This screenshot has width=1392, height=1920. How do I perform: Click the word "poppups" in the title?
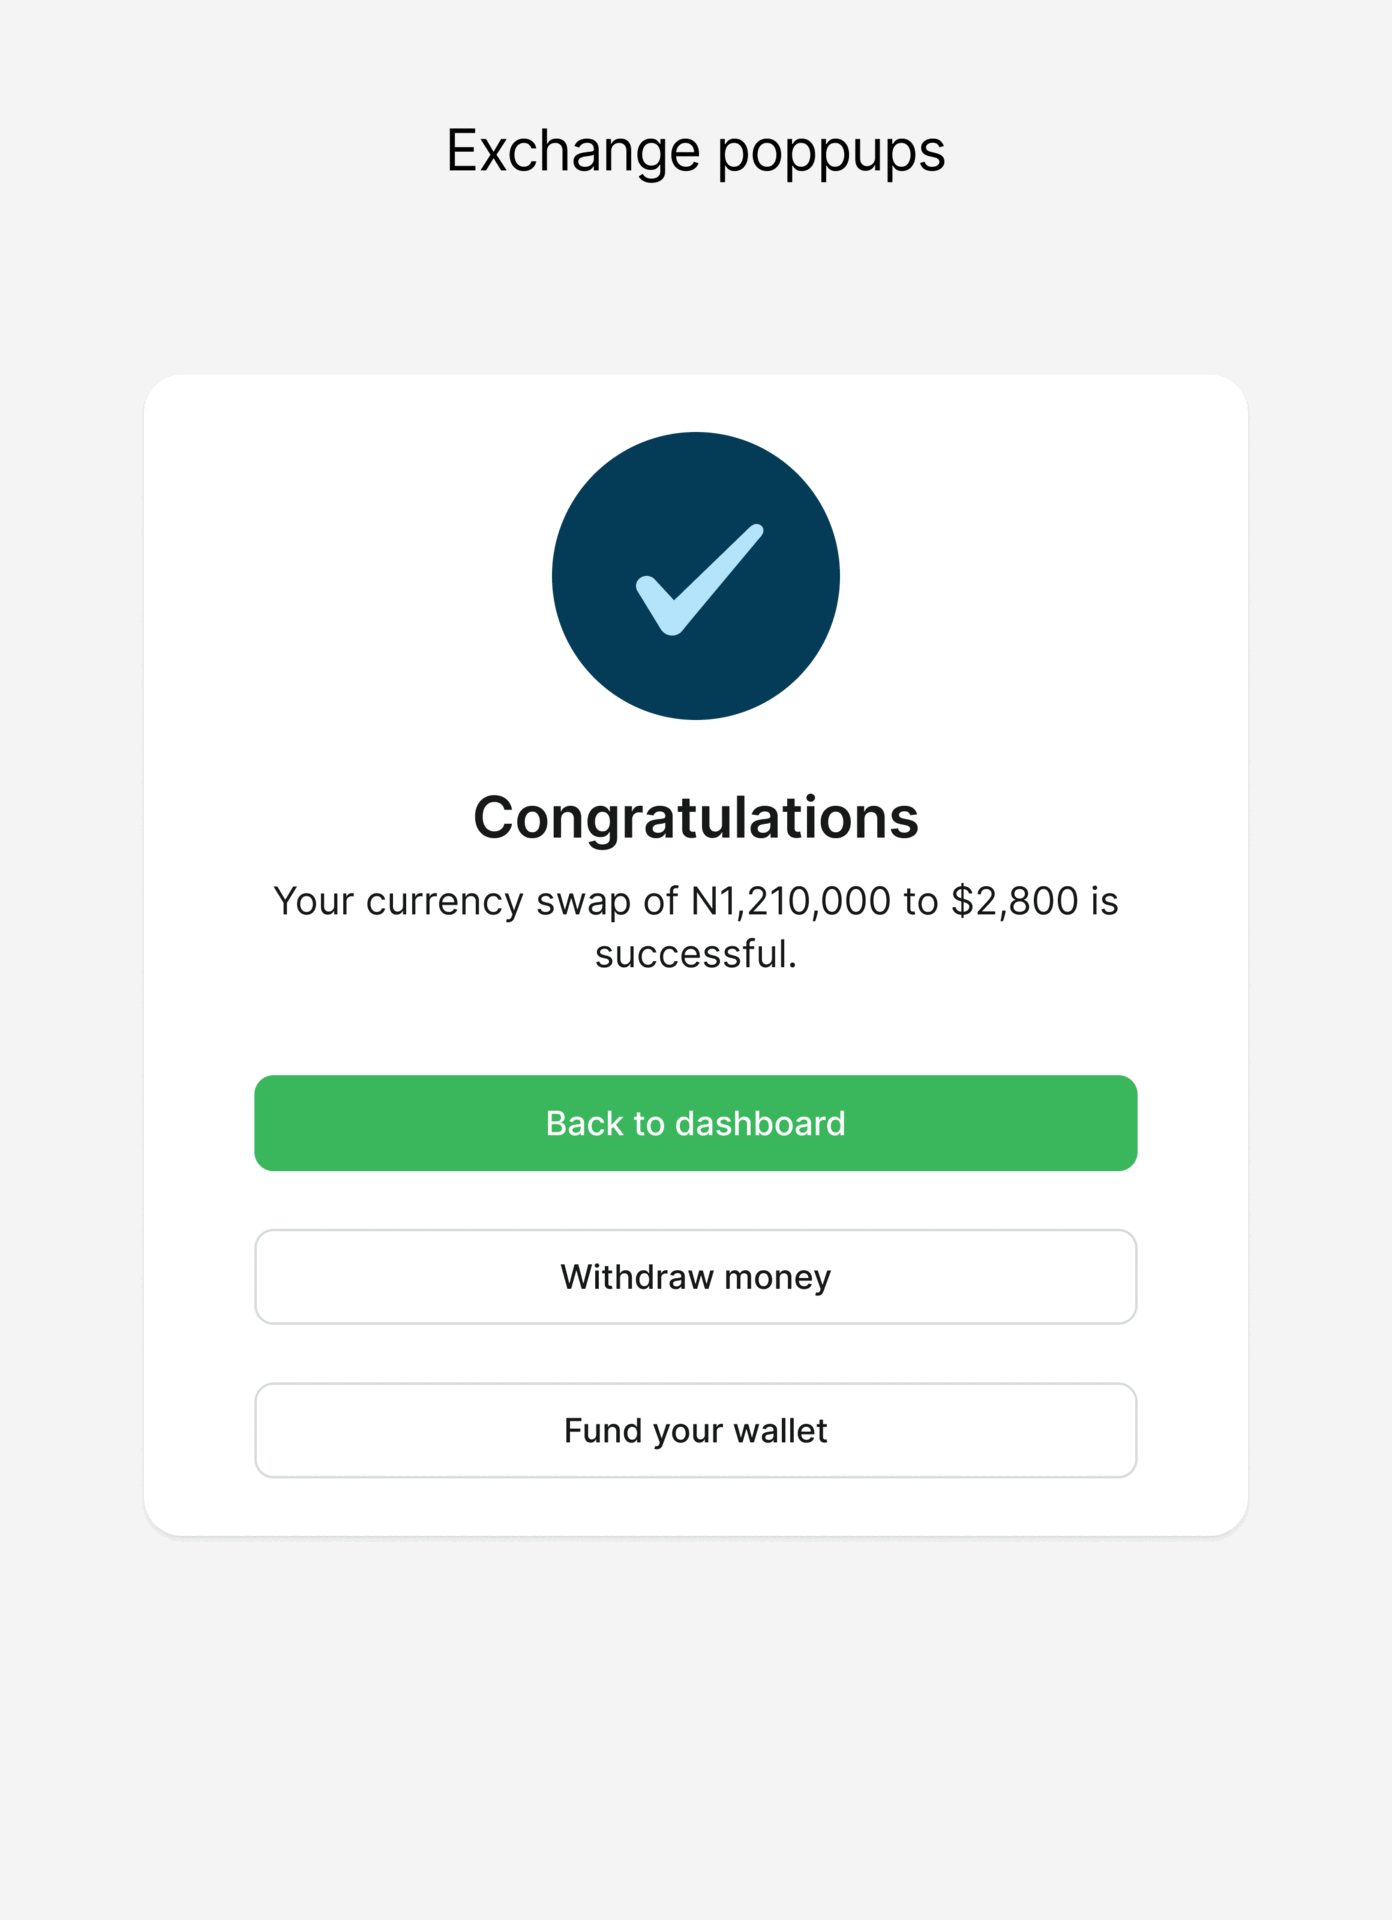[x=830, y=151]
